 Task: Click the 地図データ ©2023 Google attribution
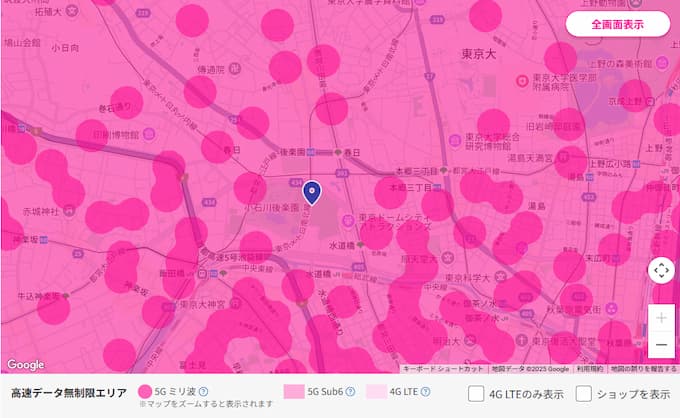tap(530, 369)
